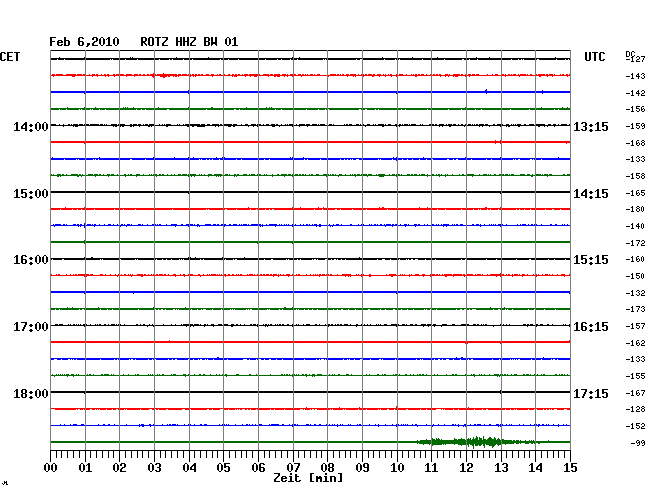This screenshot has width=650, height=494.
Task: Select the DC offset value "-127"
Action: (635, 59)
